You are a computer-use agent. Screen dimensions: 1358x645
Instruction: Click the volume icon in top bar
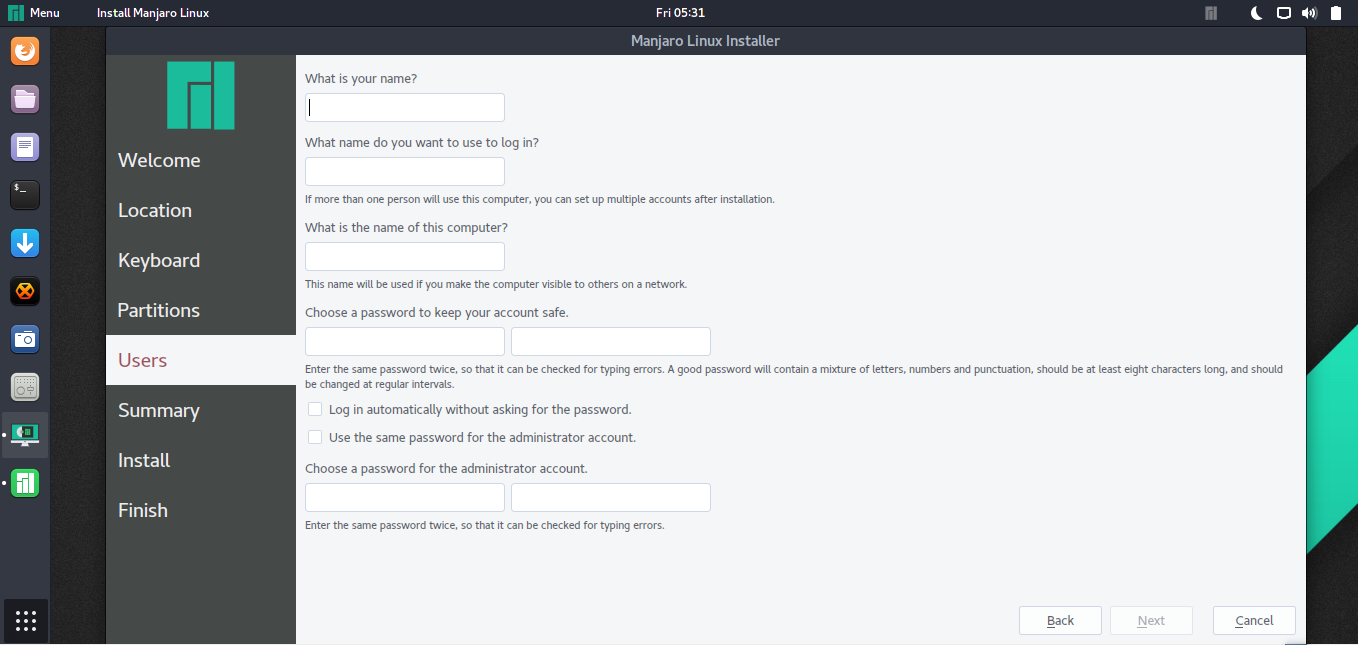point(1309,13)
